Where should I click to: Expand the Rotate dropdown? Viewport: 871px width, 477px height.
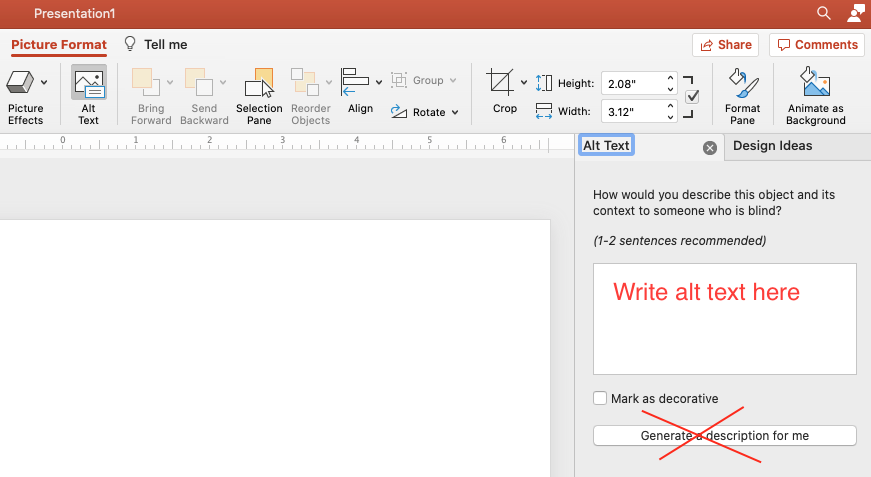[x=455, y=113]
